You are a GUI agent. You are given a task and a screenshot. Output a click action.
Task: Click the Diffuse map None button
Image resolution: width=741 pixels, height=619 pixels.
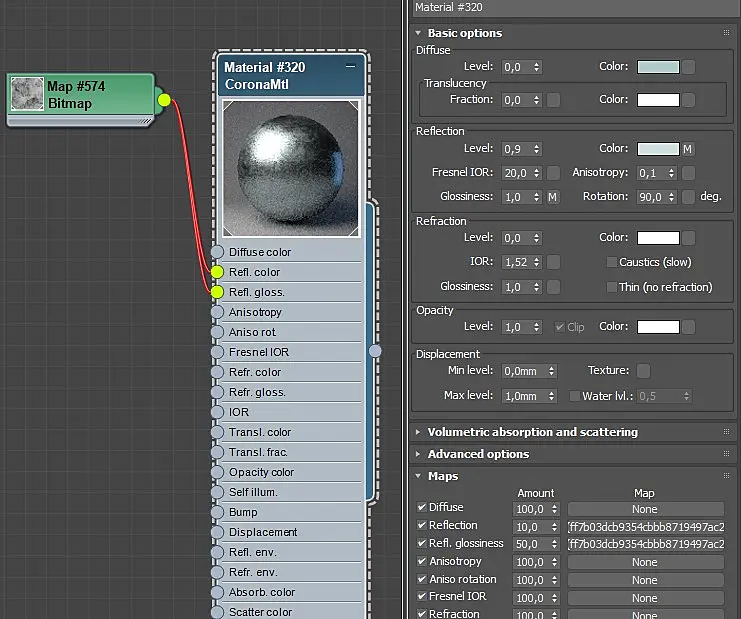[646, 509]
